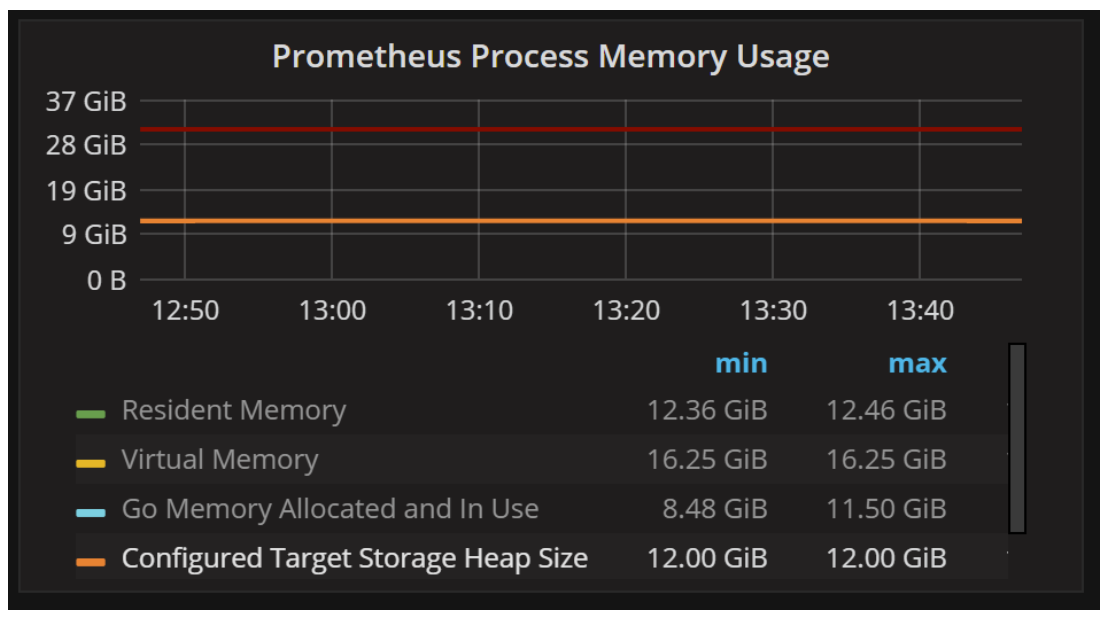Toggle the Resident Memory series in legend

[233, 410]
